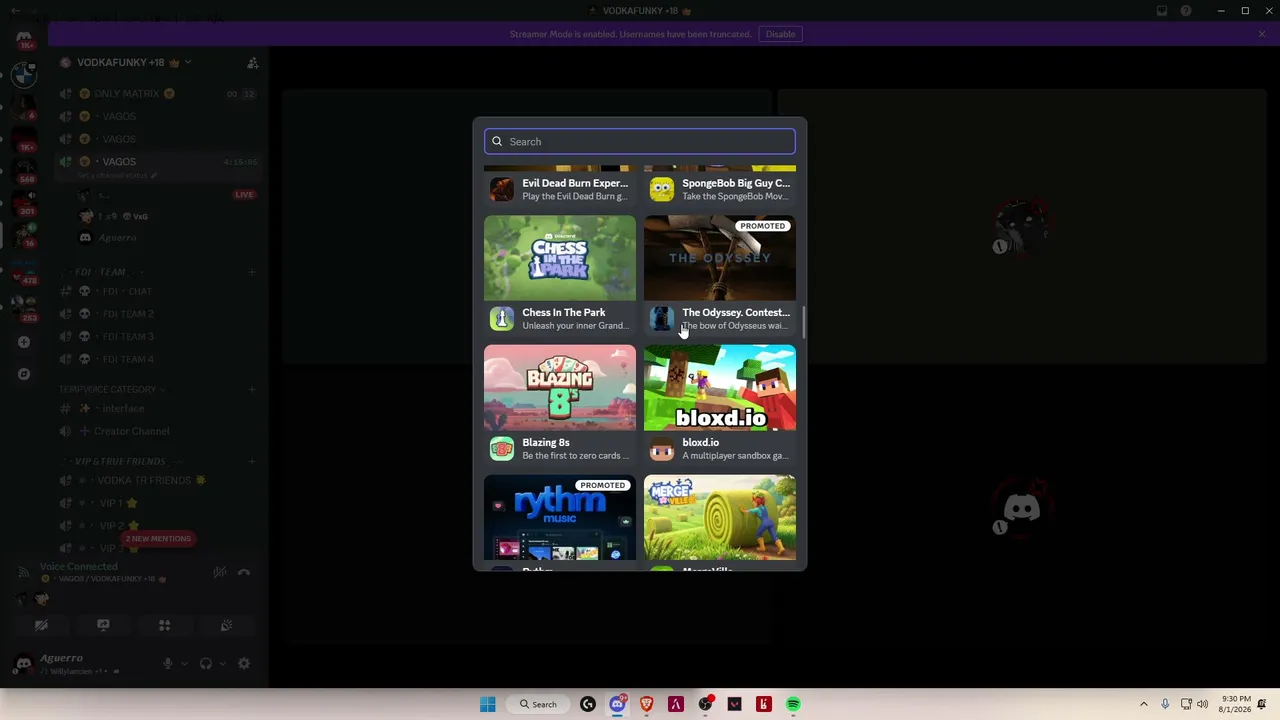Viewport: 1280px width, 720px height.
Task: Join the FDI TEAM 3 voice channel
Action: (159, 337)
